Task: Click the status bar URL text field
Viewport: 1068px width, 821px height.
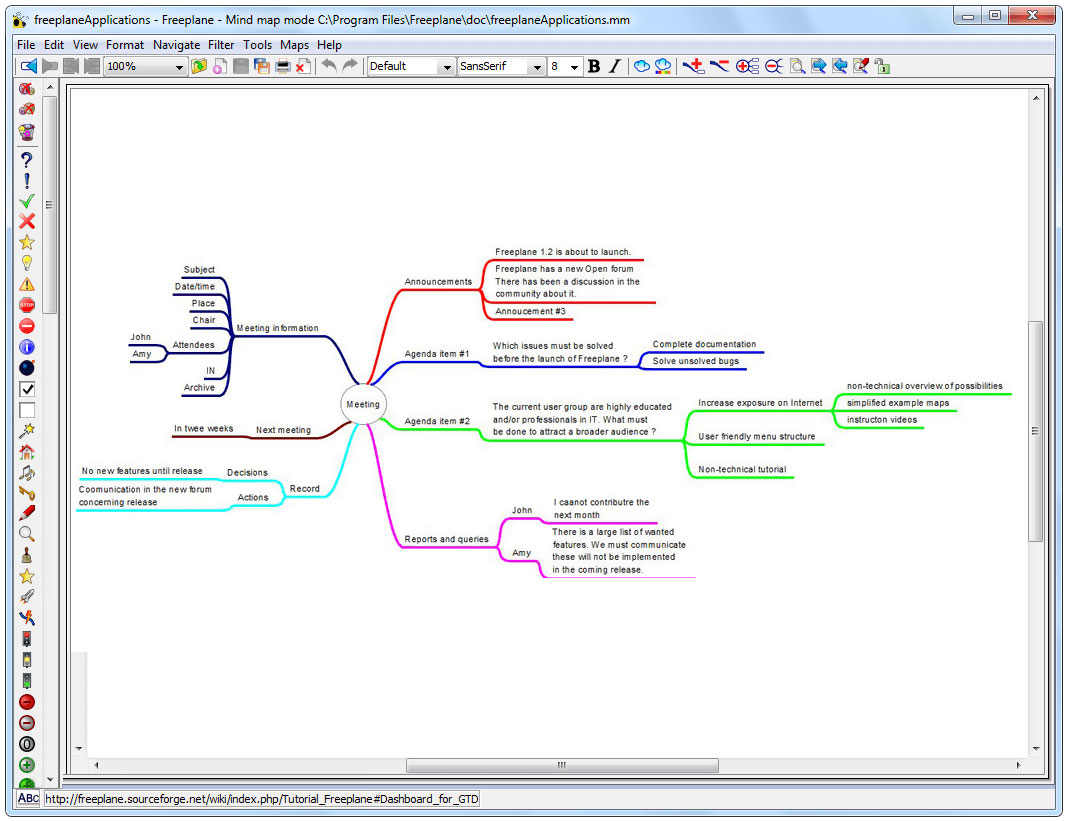Action: pos(262,799)
